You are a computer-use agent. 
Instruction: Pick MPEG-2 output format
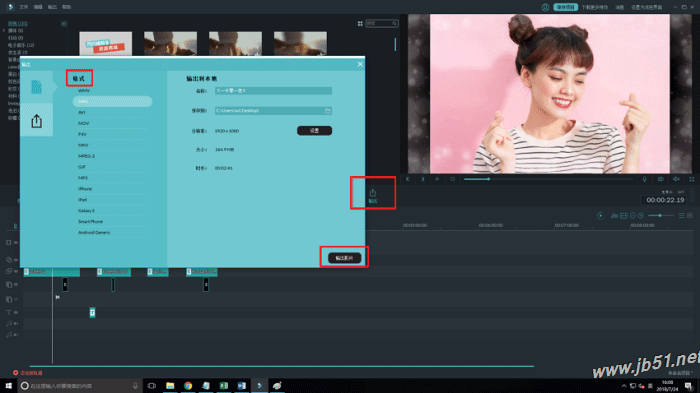tap(87, 156)
